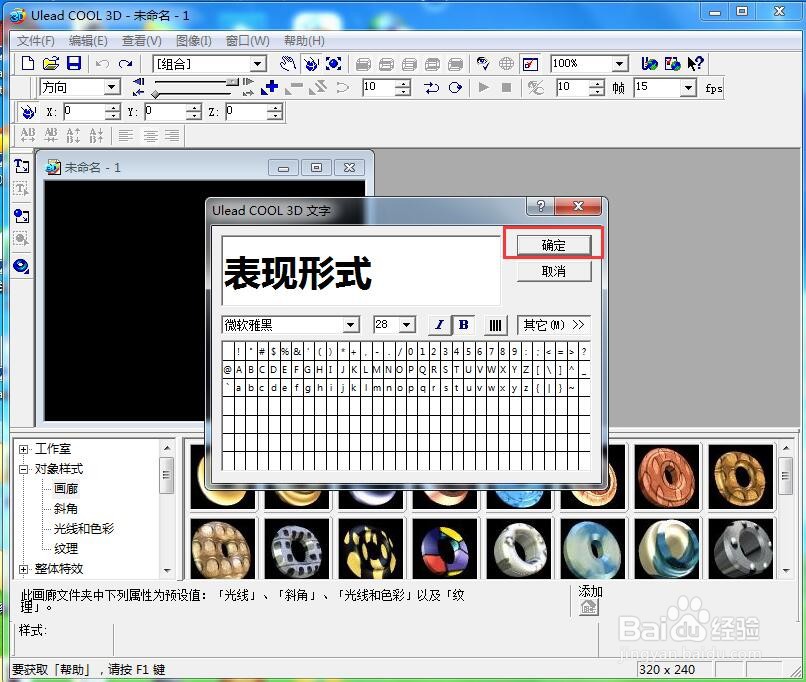Open the font size 28 dropdown

point(407,325)
